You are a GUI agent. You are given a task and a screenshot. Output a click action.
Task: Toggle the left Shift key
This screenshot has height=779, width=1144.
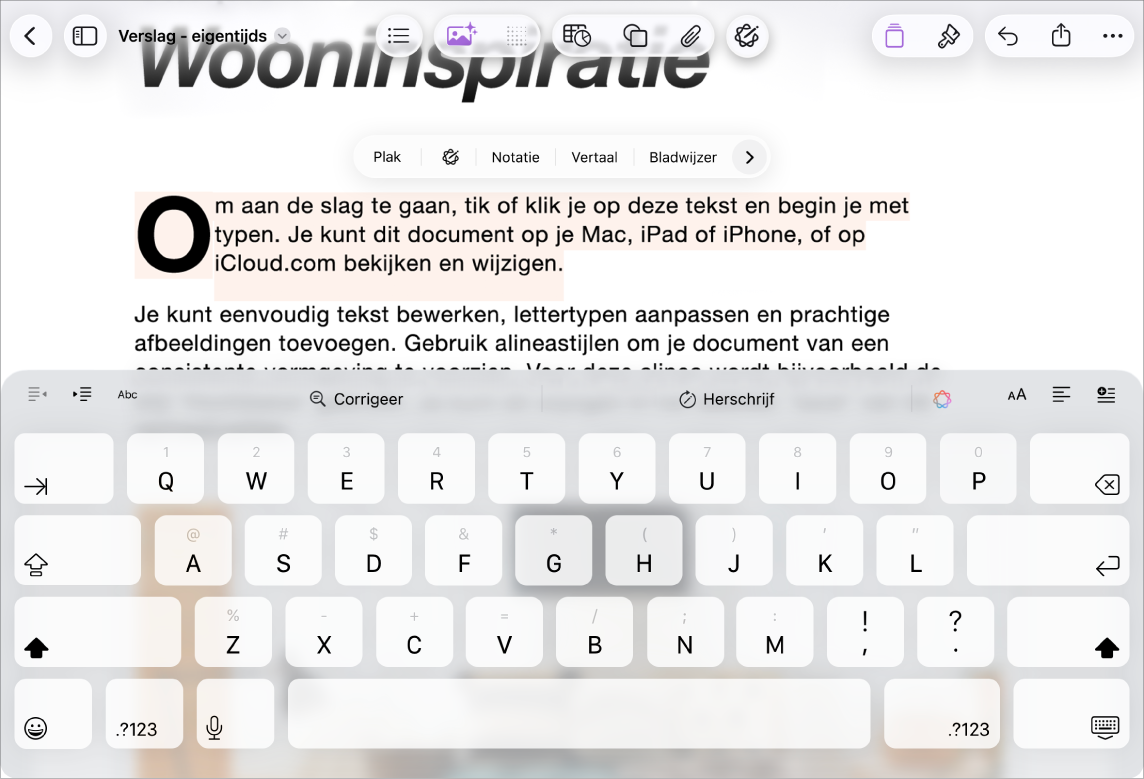98,632
